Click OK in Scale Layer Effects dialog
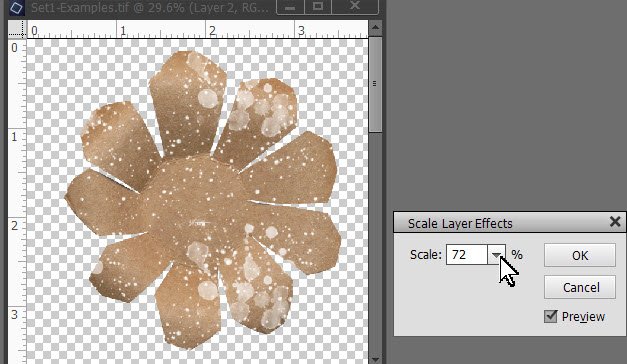The height and width of the screenshot is (364, 627). point(579,255)
